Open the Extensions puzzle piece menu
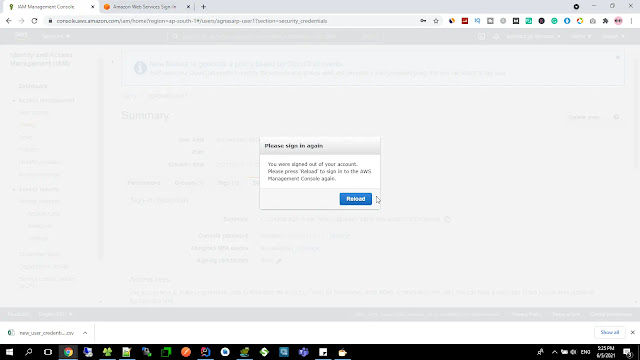Viewport: 640px width, 360px height. pyautogui.click(x=606, y=21)
